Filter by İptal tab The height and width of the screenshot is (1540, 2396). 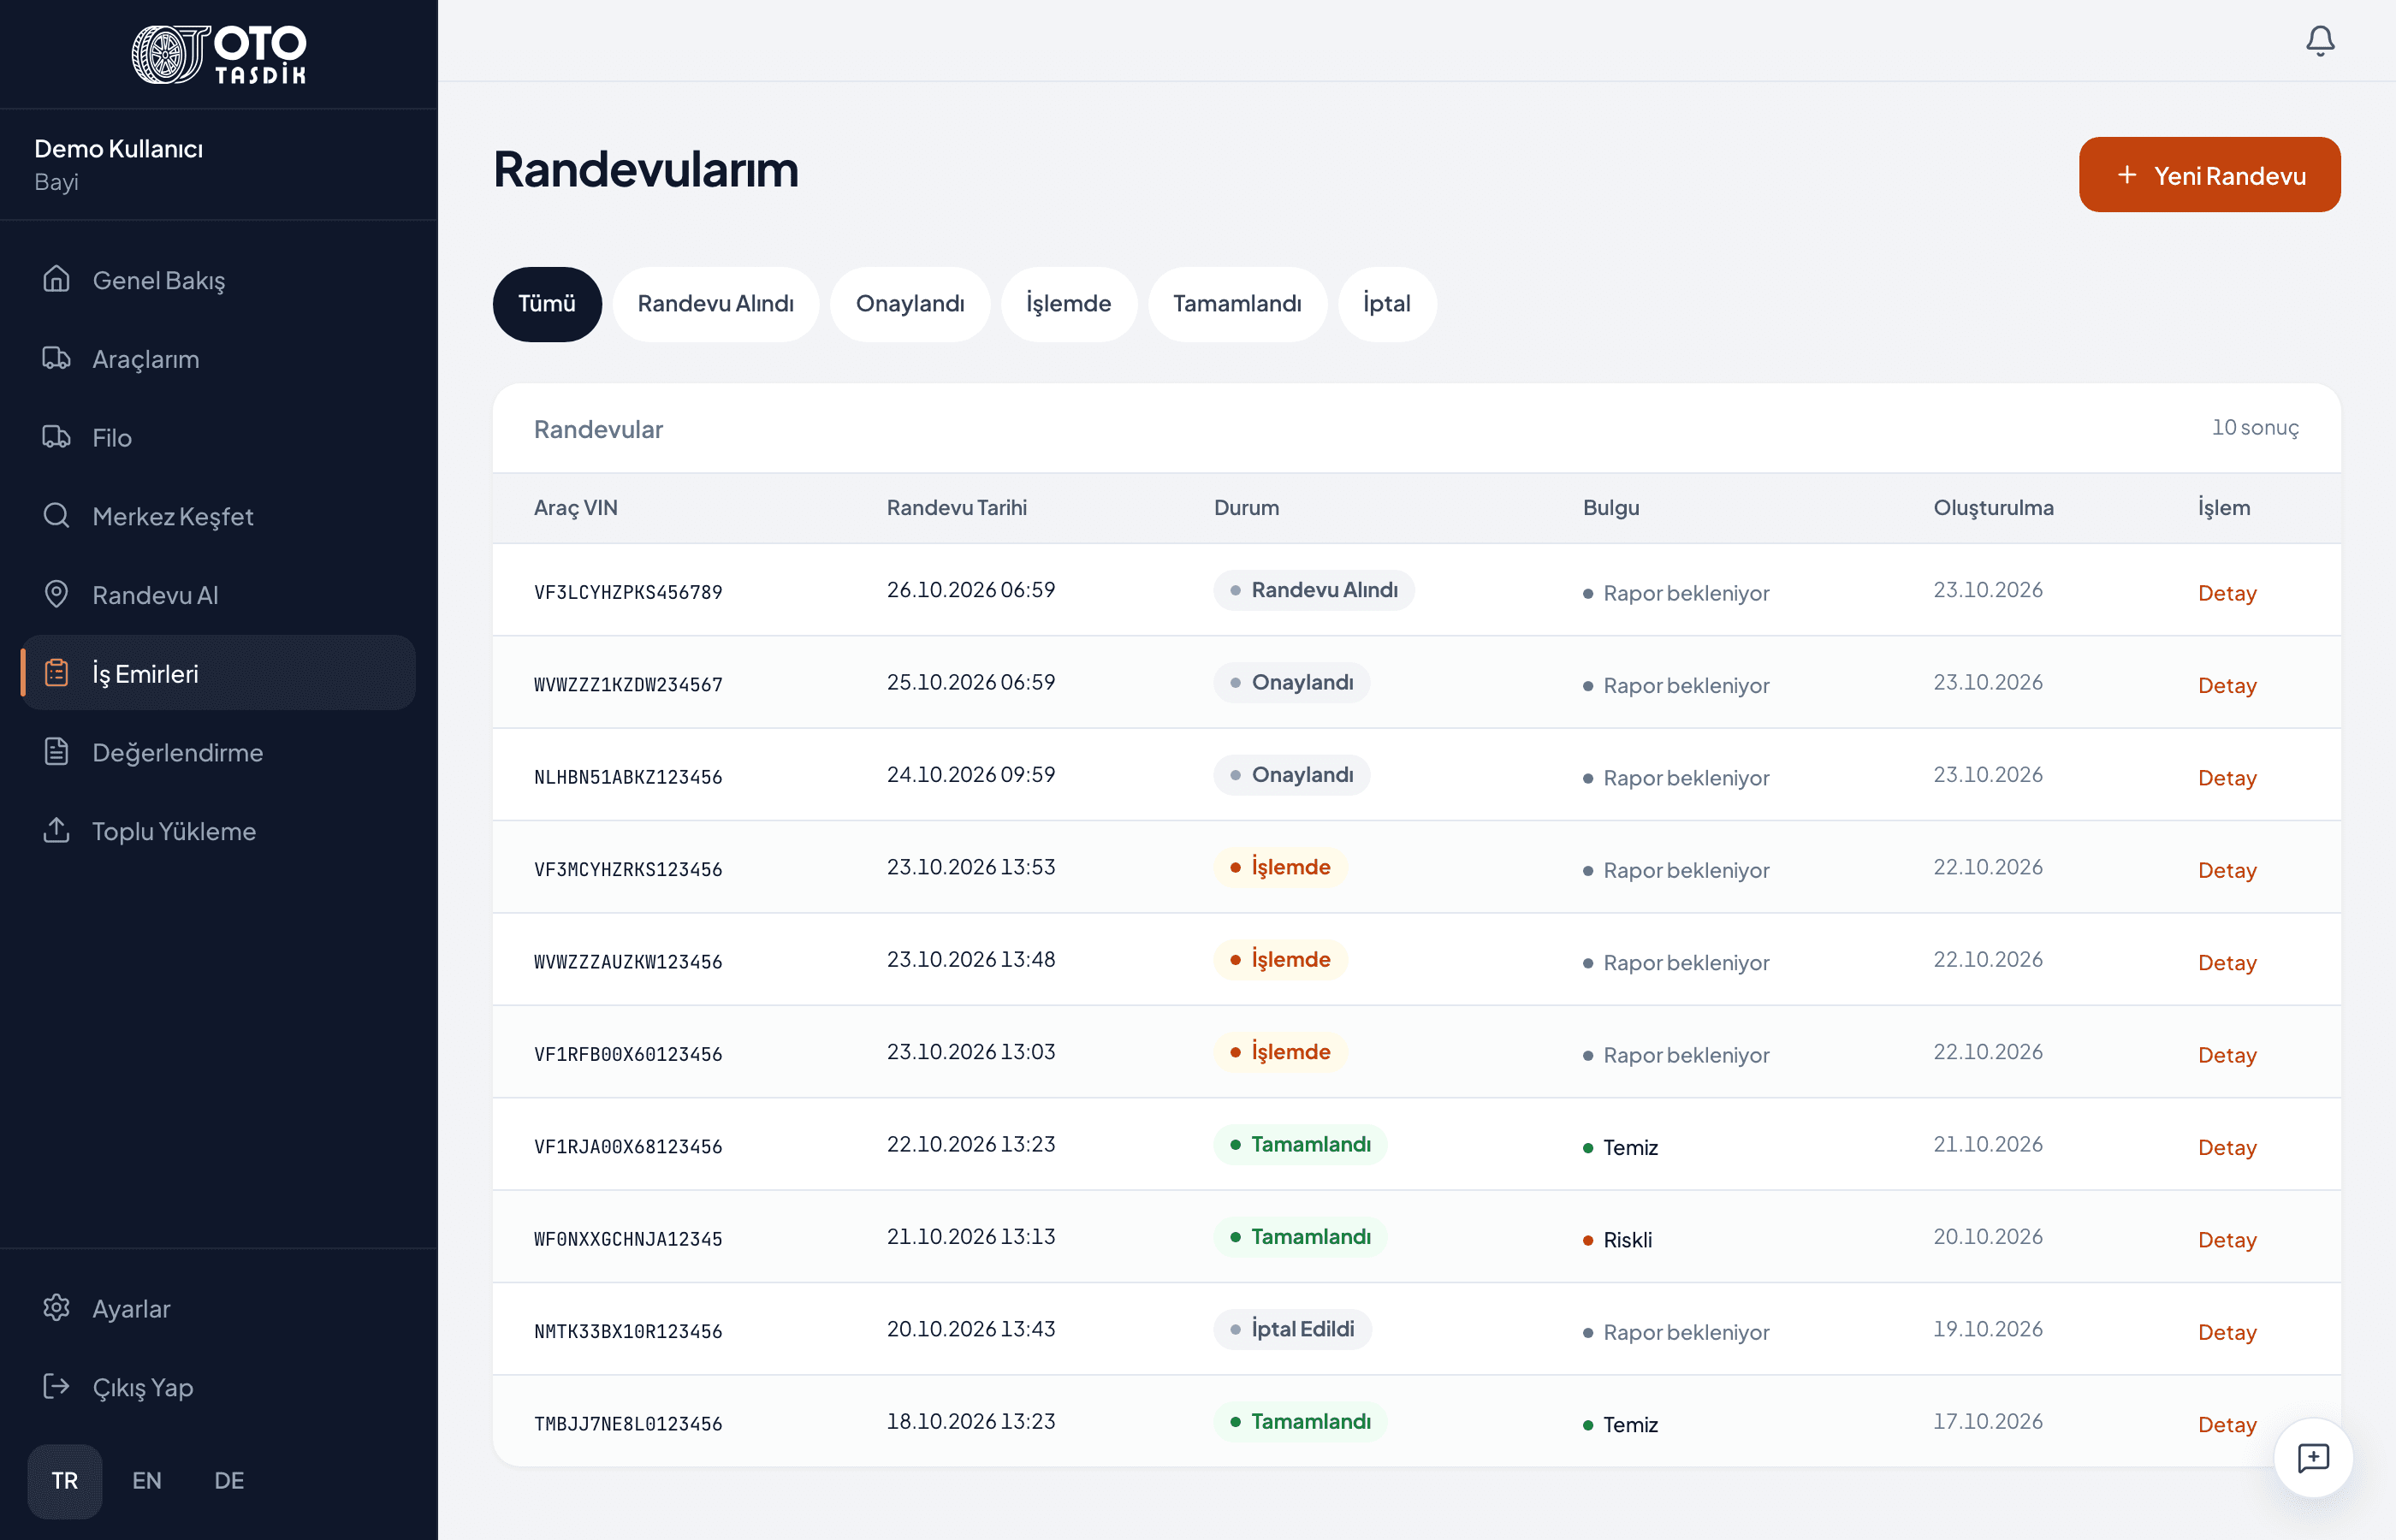click(x=1387, y=304)
